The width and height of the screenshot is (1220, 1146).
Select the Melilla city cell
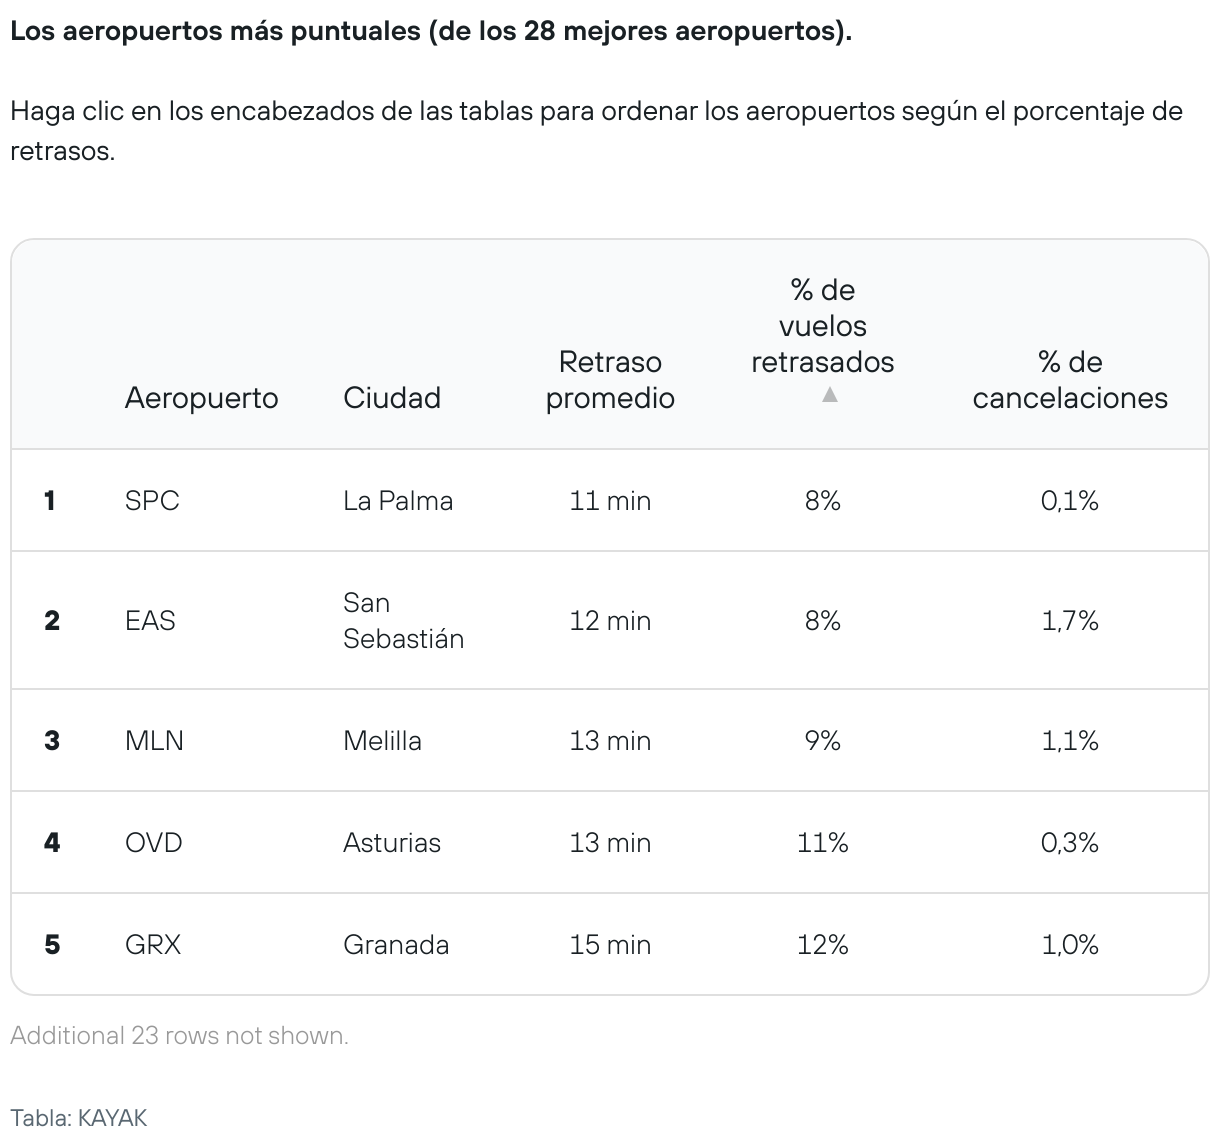[x=382, y=741]
